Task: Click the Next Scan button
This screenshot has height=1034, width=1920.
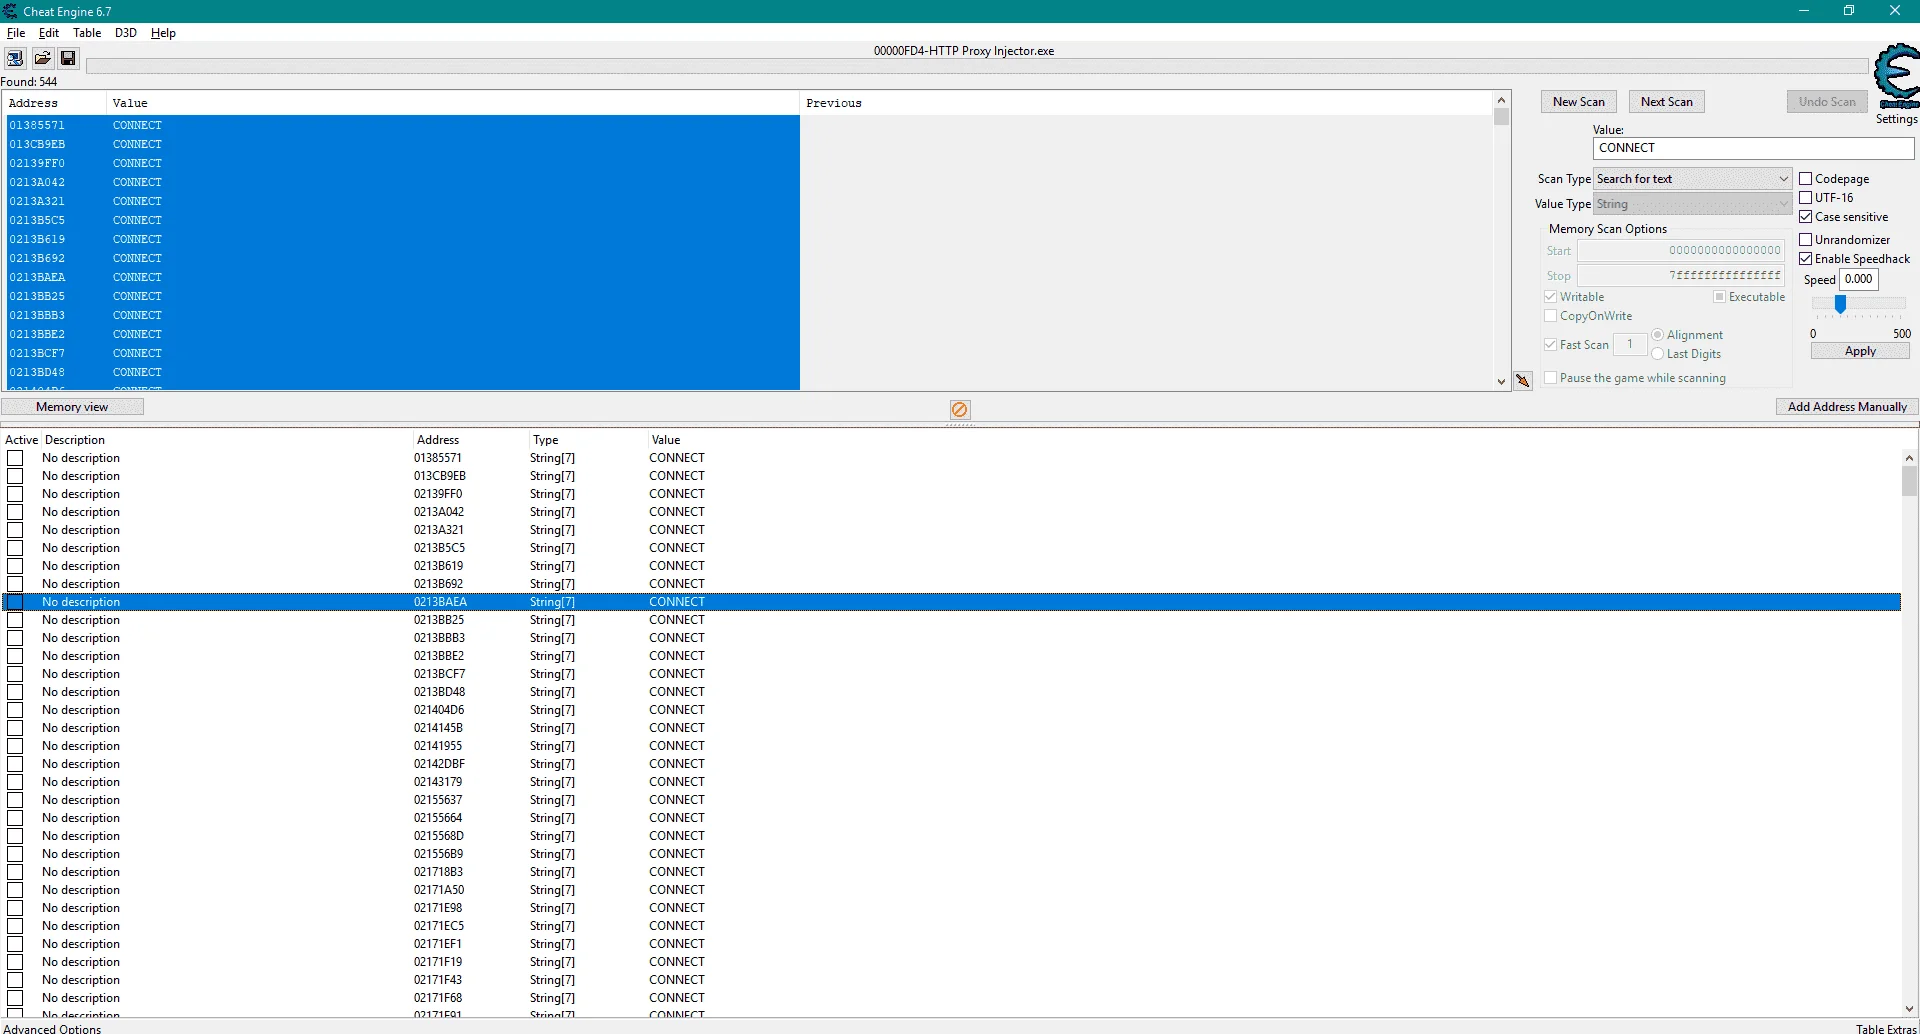Action: [x=1667, y=102]
